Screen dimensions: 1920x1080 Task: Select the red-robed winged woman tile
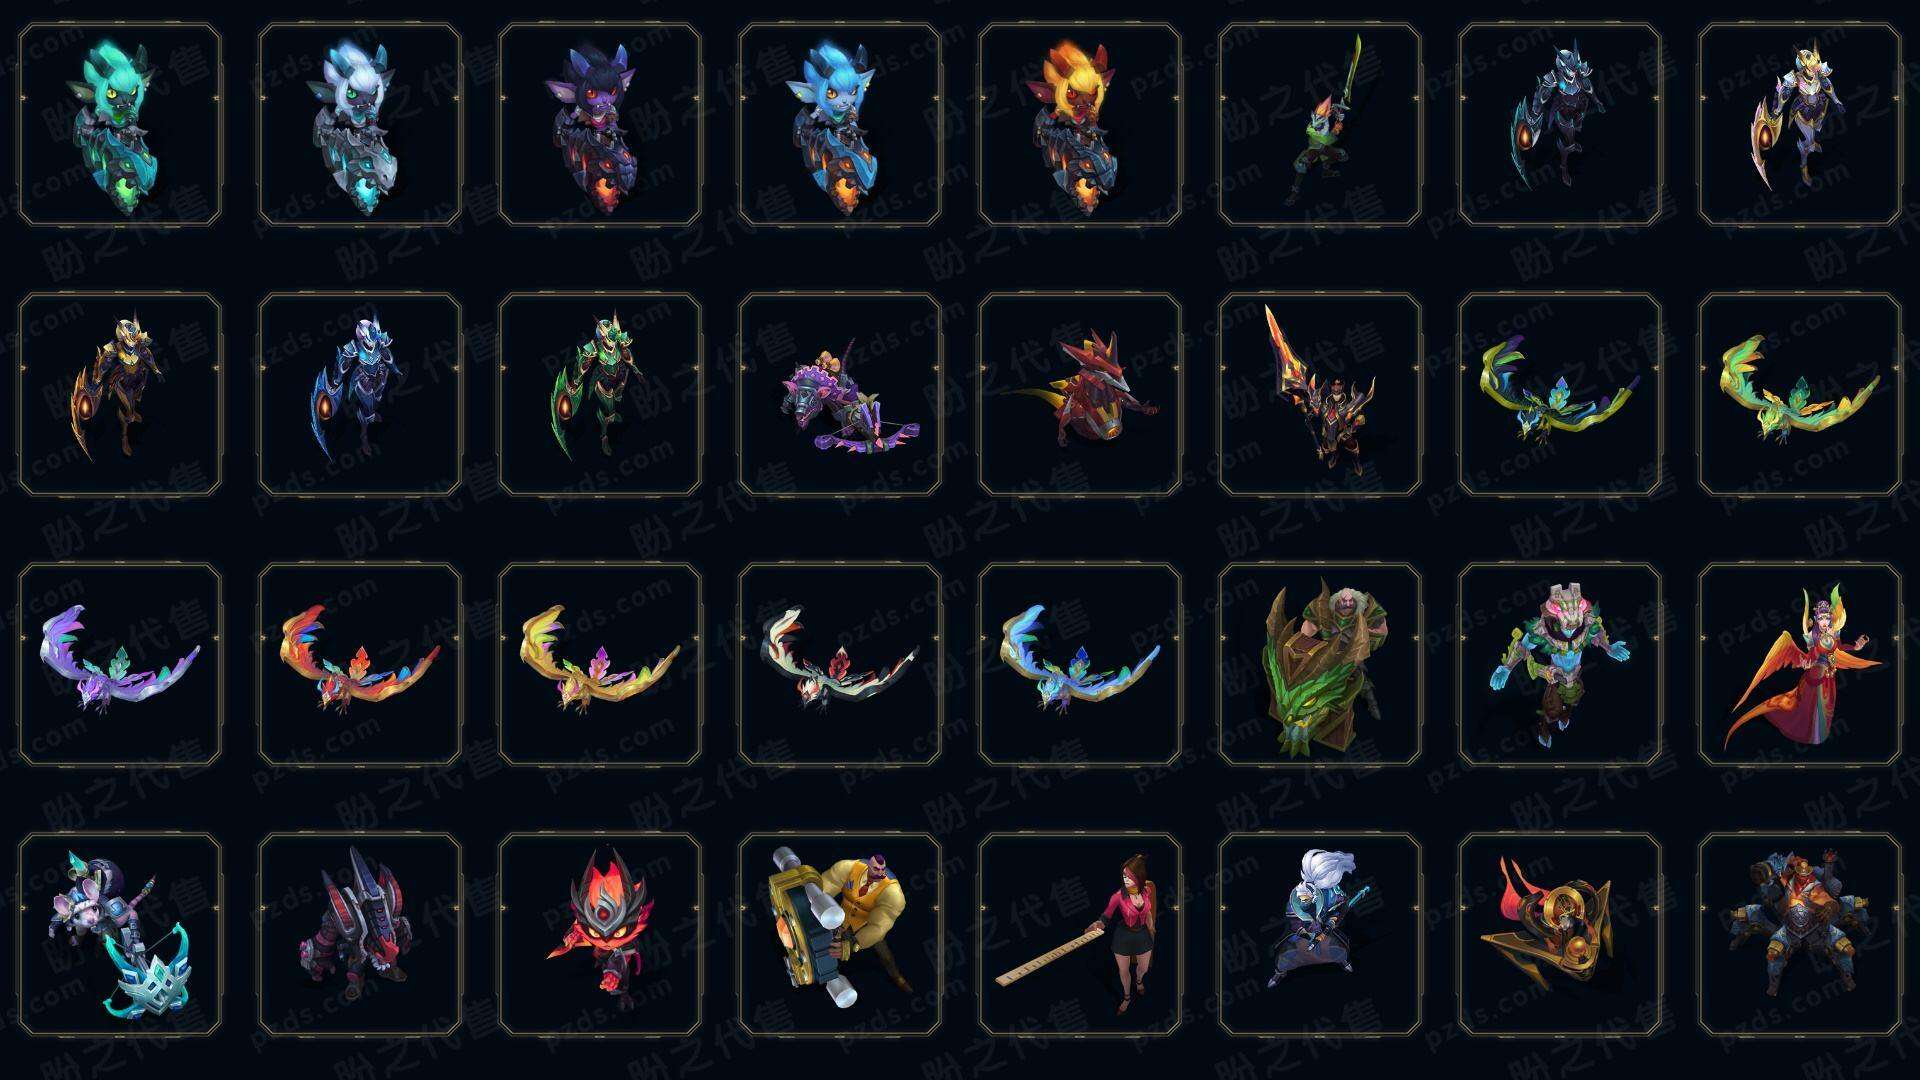(1800, 664)
